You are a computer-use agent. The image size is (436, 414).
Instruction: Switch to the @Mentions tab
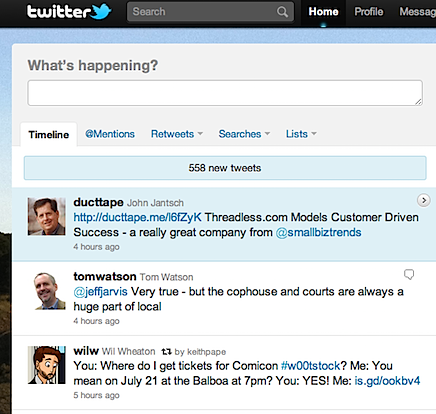pyautogui.click(x=110, y=134)
